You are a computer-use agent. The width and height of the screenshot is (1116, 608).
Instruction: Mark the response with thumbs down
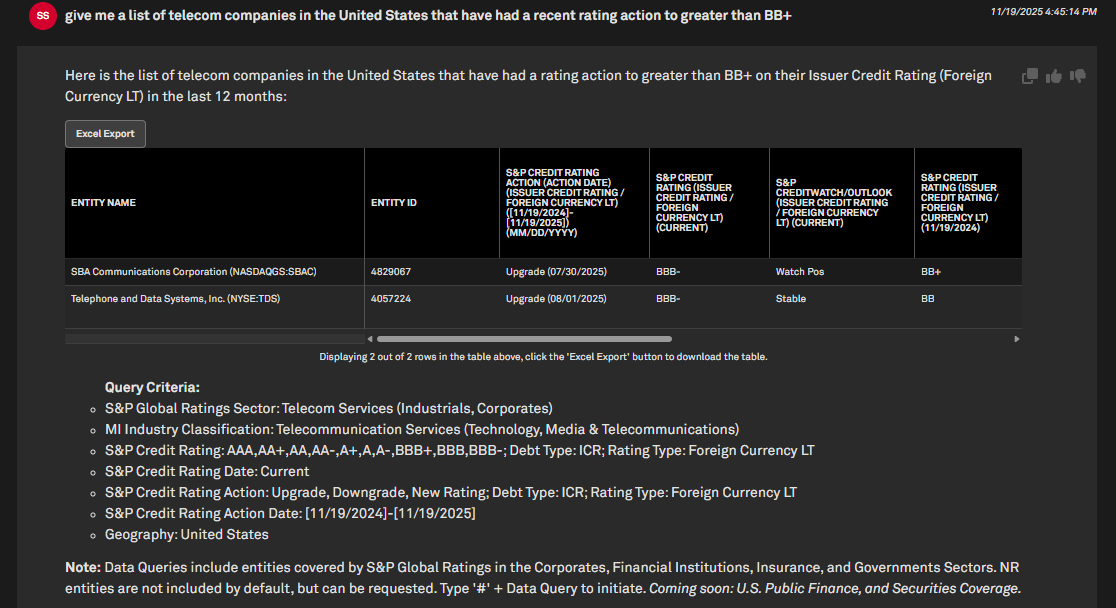1078,76
